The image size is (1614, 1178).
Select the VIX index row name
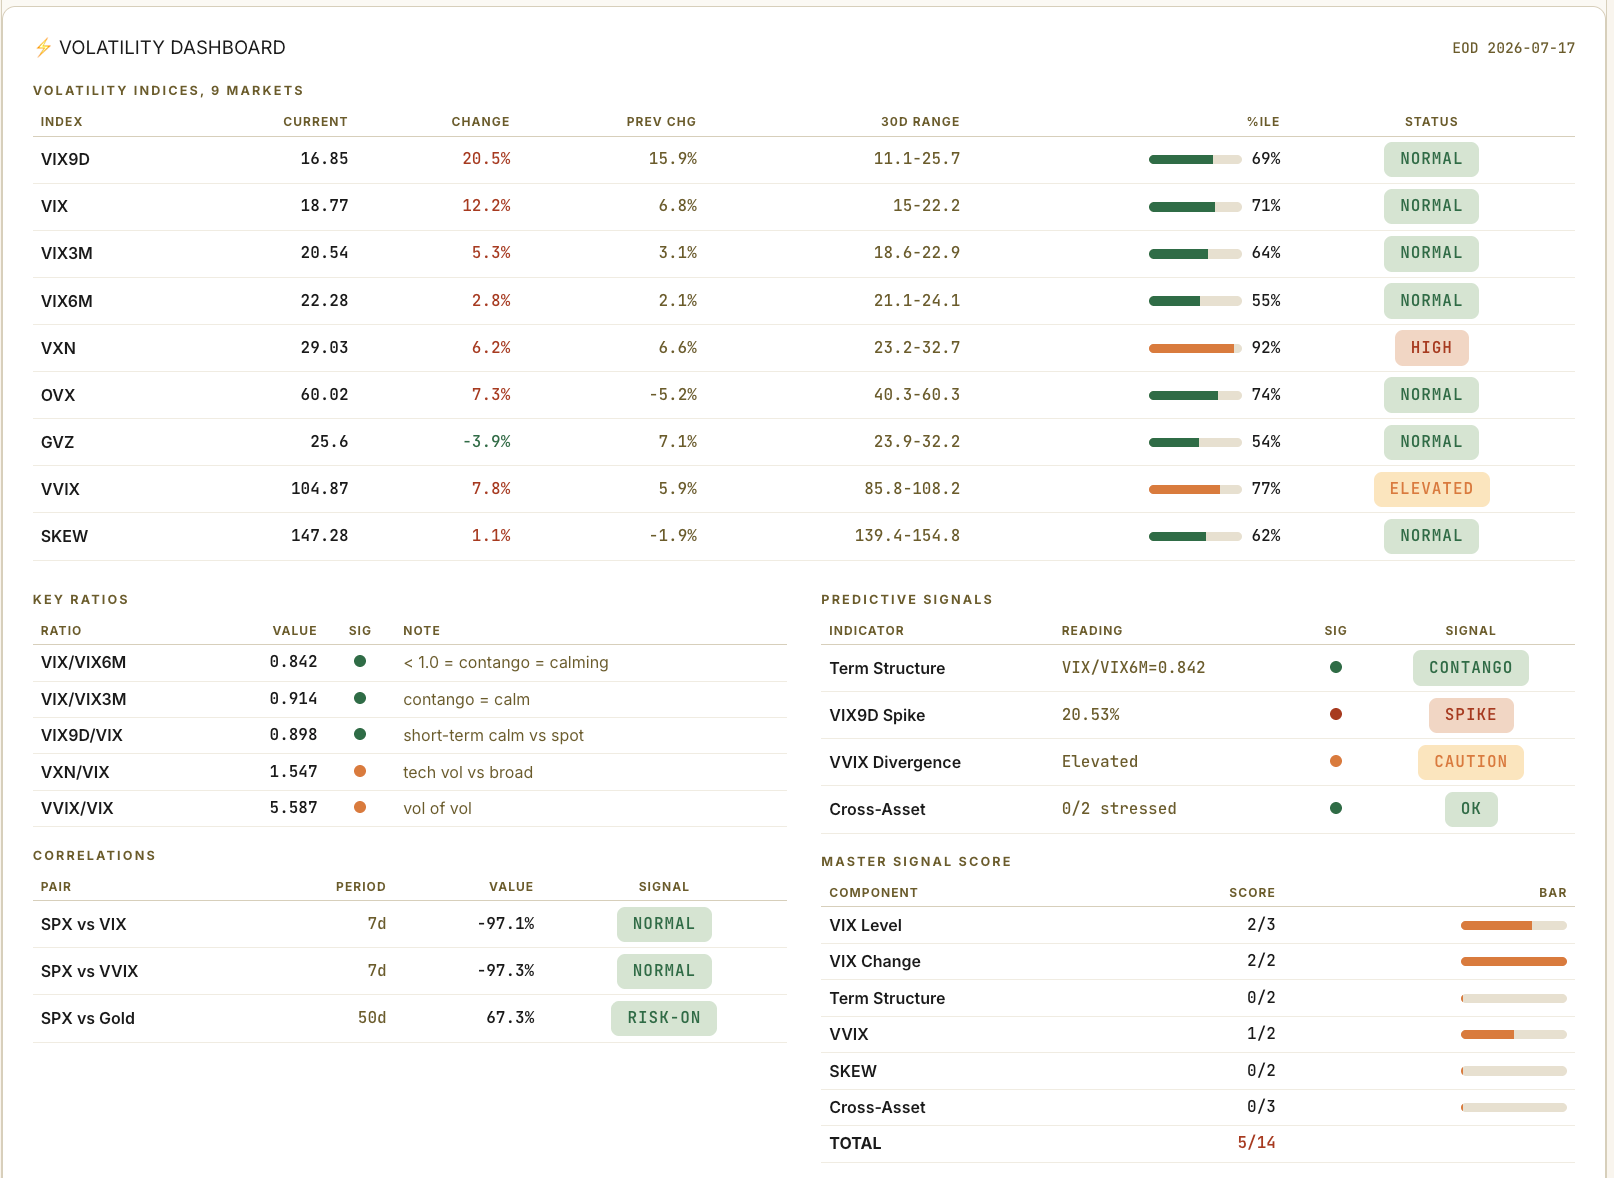click(x=54, y=206)
